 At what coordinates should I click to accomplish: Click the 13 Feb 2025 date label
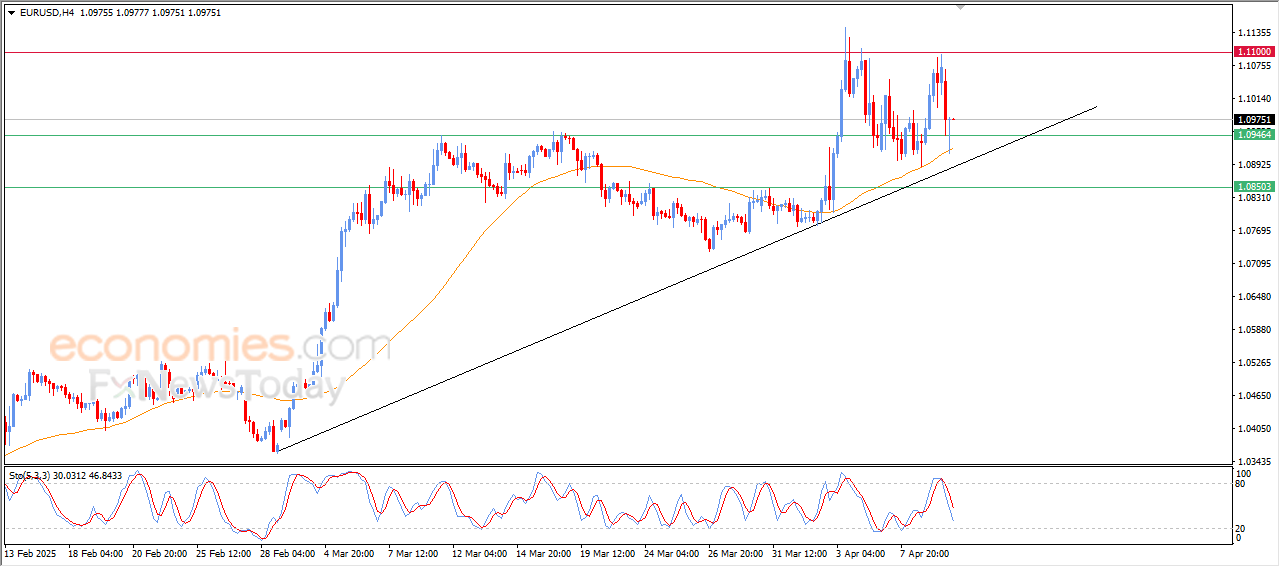pos(28,552)
